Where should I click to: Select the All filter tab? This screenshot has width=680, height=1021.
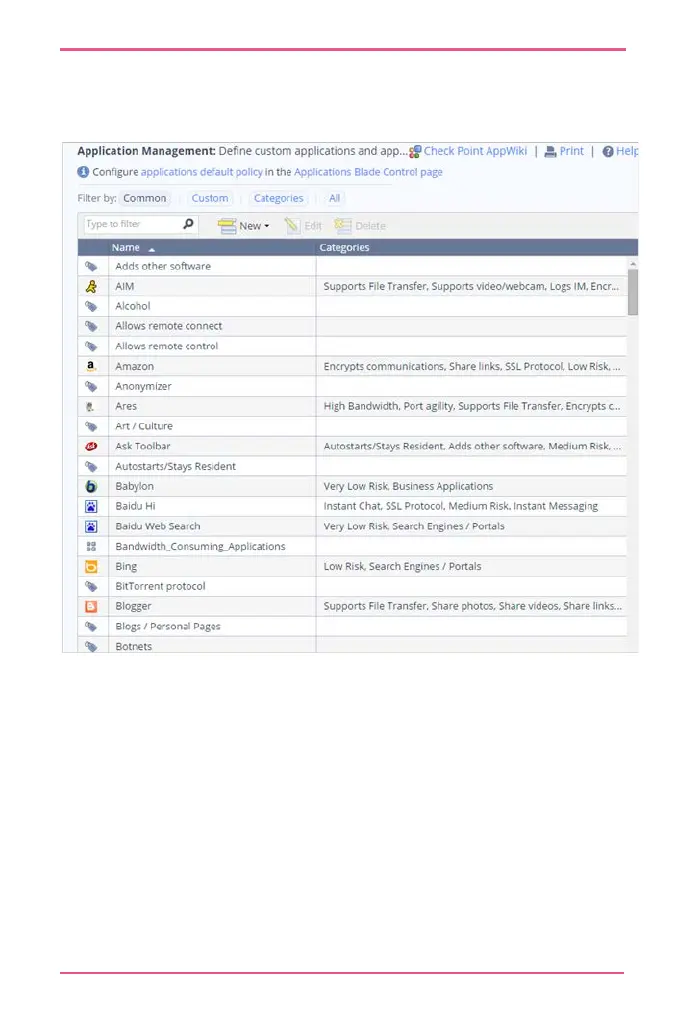(x=334, y=198)
